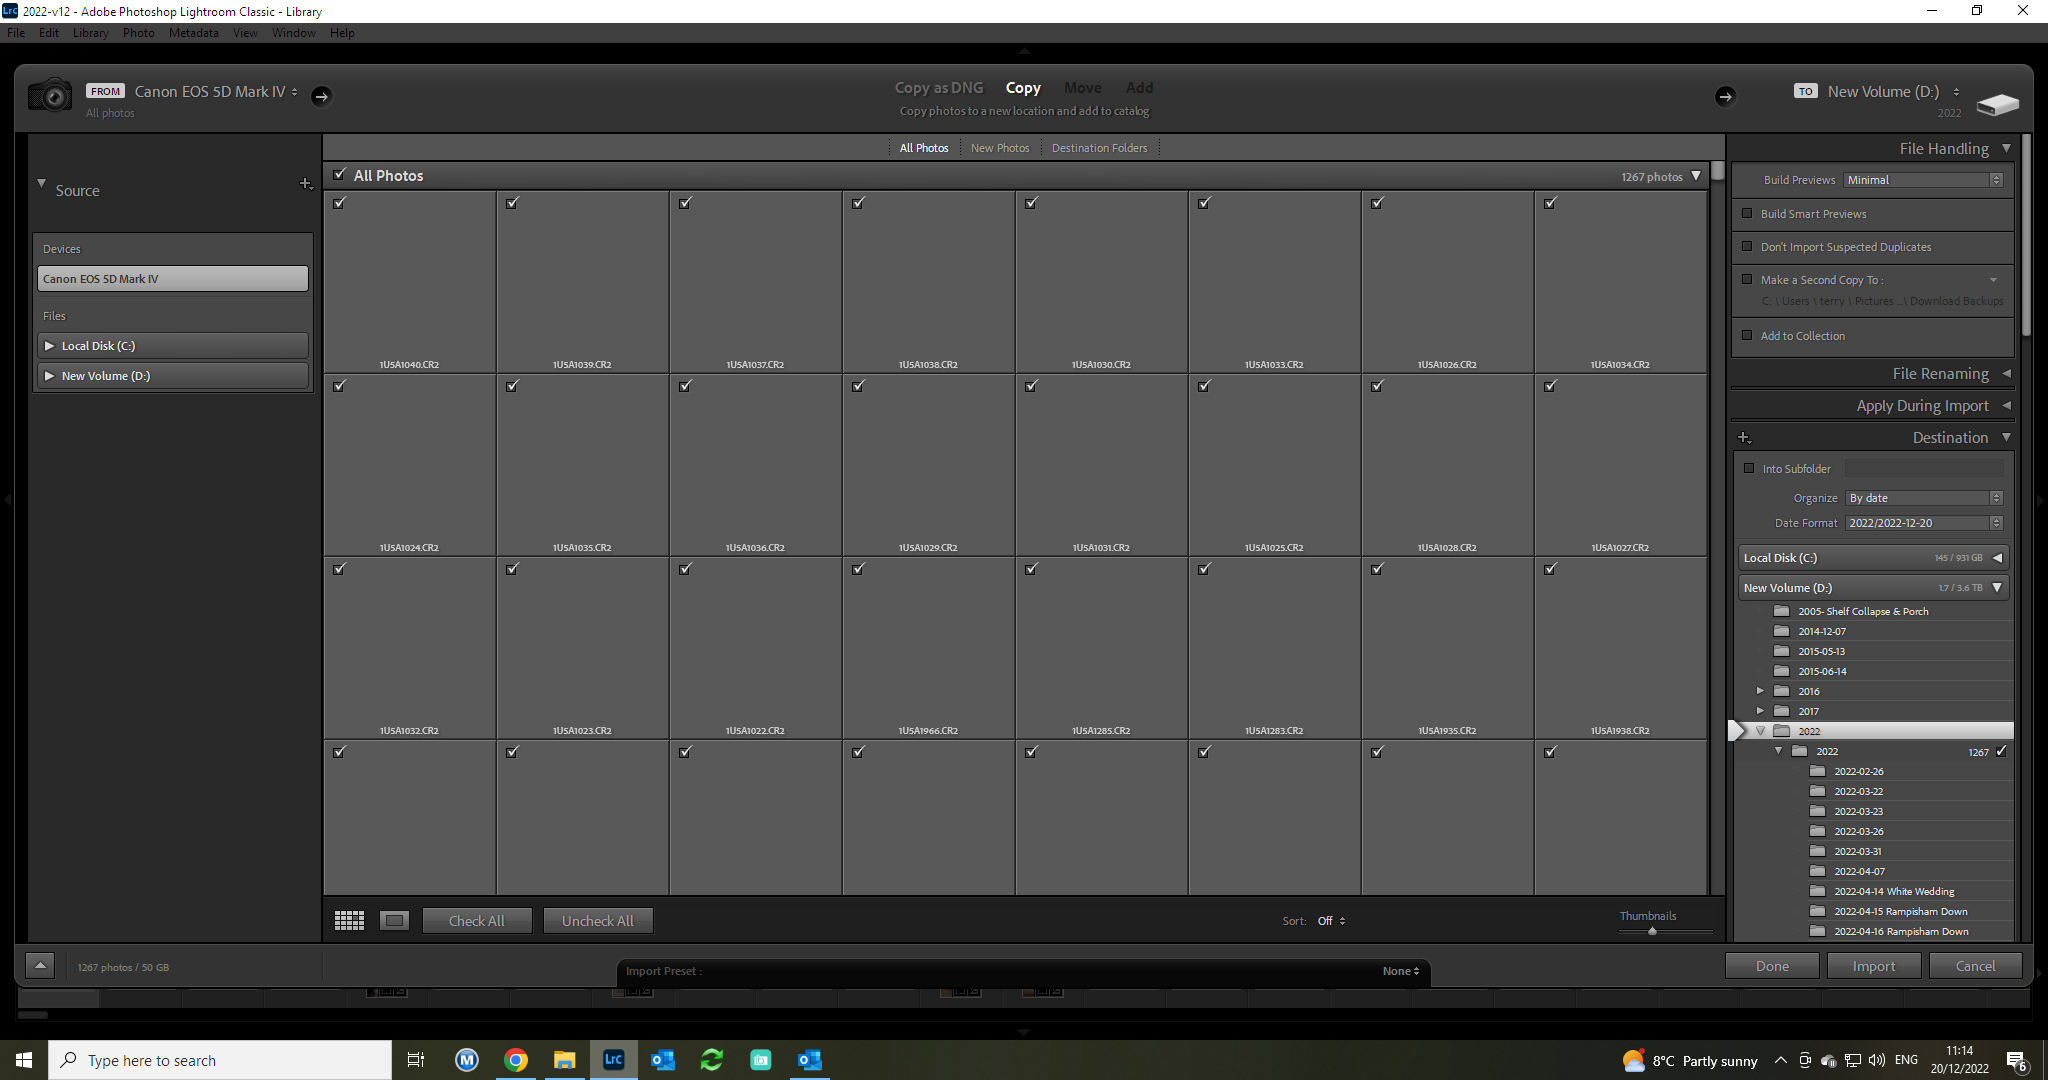
Task: Check the Into Subfolder option
Action: (1749, 468)
